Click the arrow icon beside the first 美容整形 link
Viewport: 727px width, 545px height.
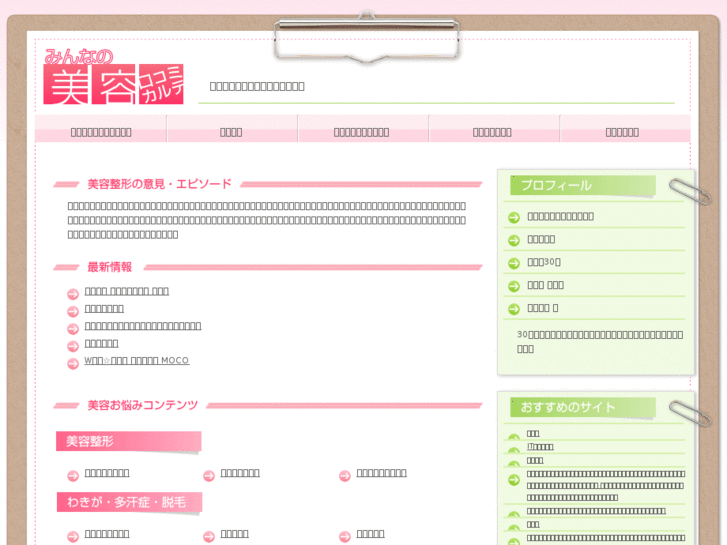(73, 475)
